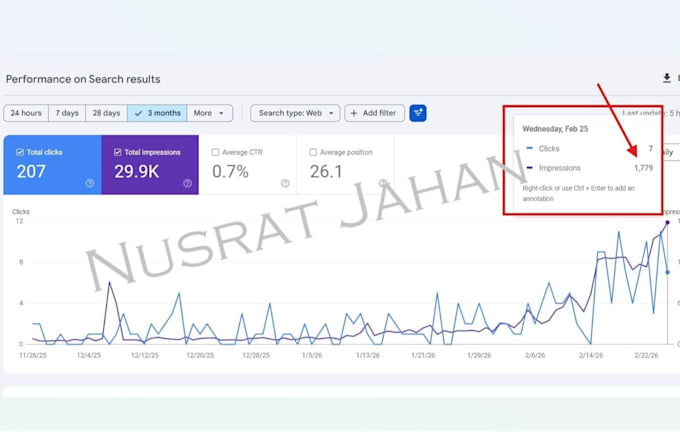Click the 1/13/26 axis date label
The height and width of the screenshot is (432, 680).
368,355
